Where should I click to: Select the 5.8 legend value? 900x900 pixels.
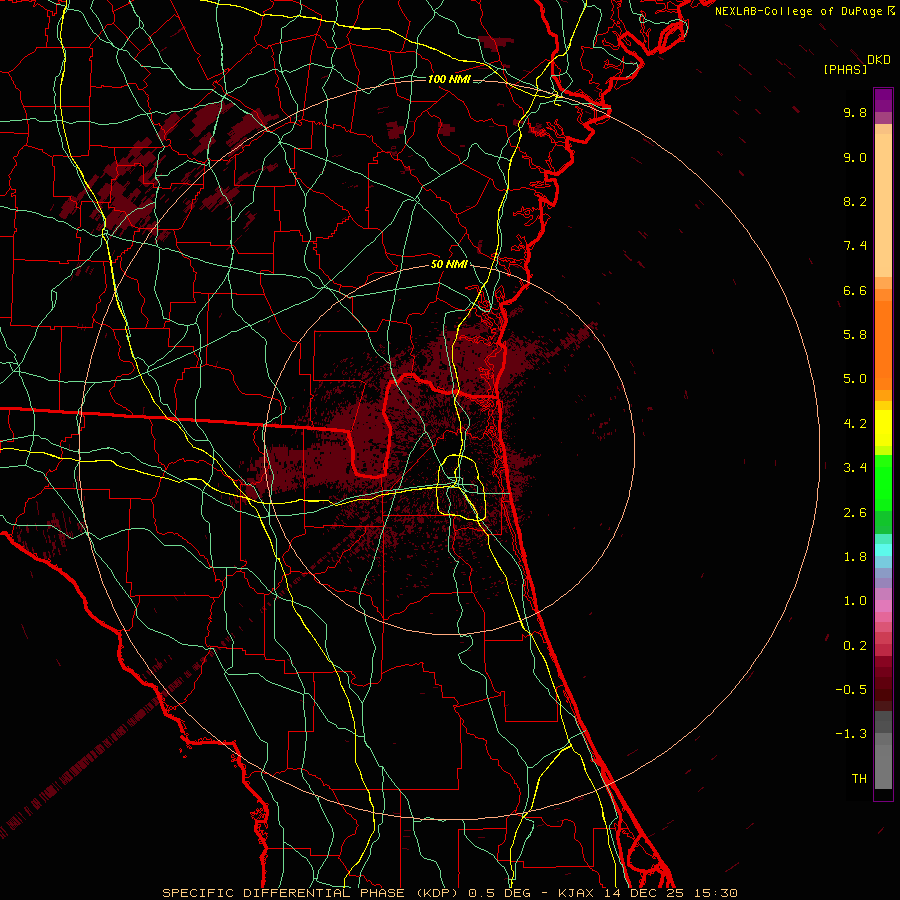coord(855,335)
